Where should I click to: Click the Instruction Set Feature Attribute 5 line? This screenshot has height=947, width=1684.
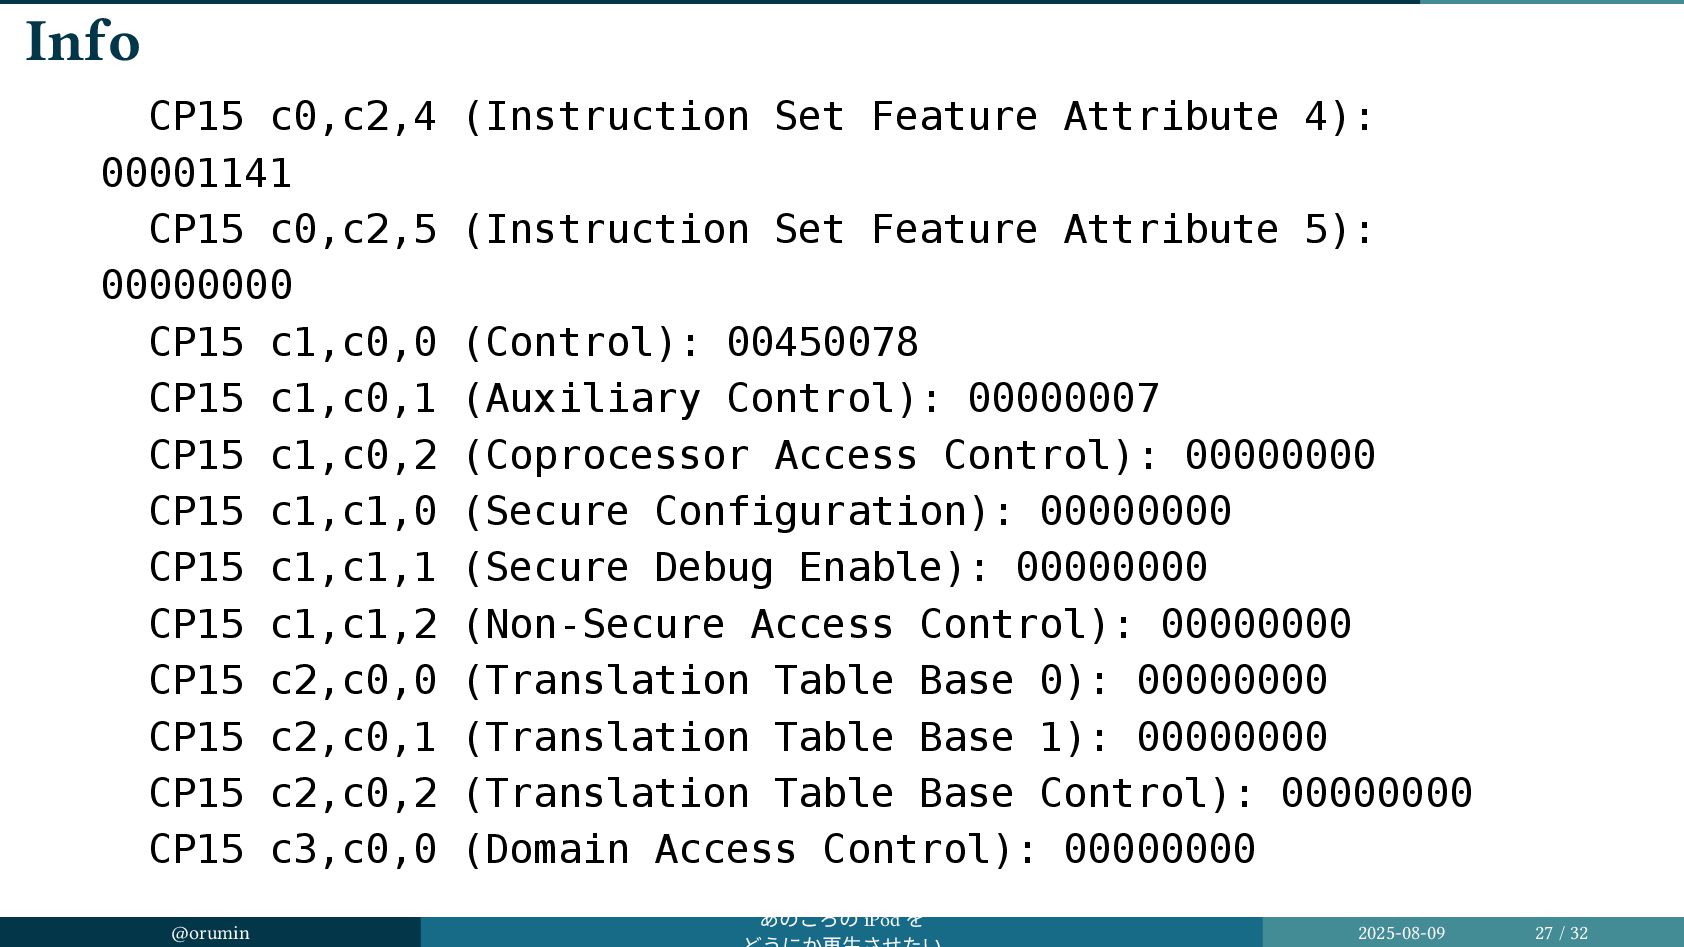coord(762,230)
